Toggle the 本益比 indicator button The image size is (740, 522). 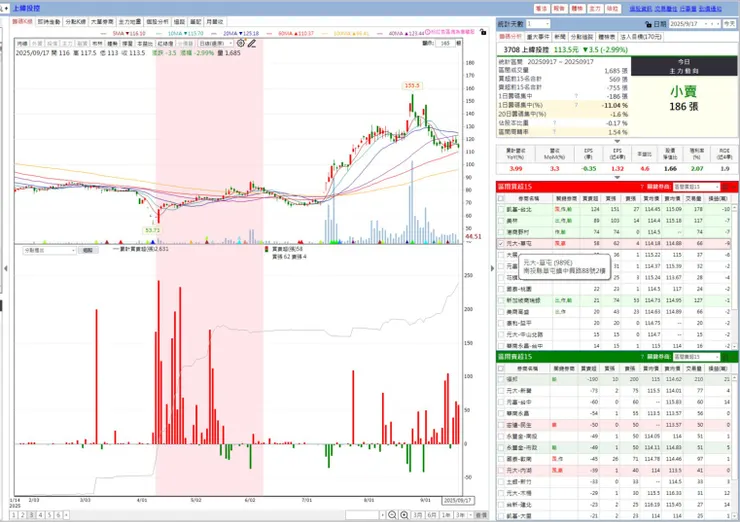click(145, 43)
